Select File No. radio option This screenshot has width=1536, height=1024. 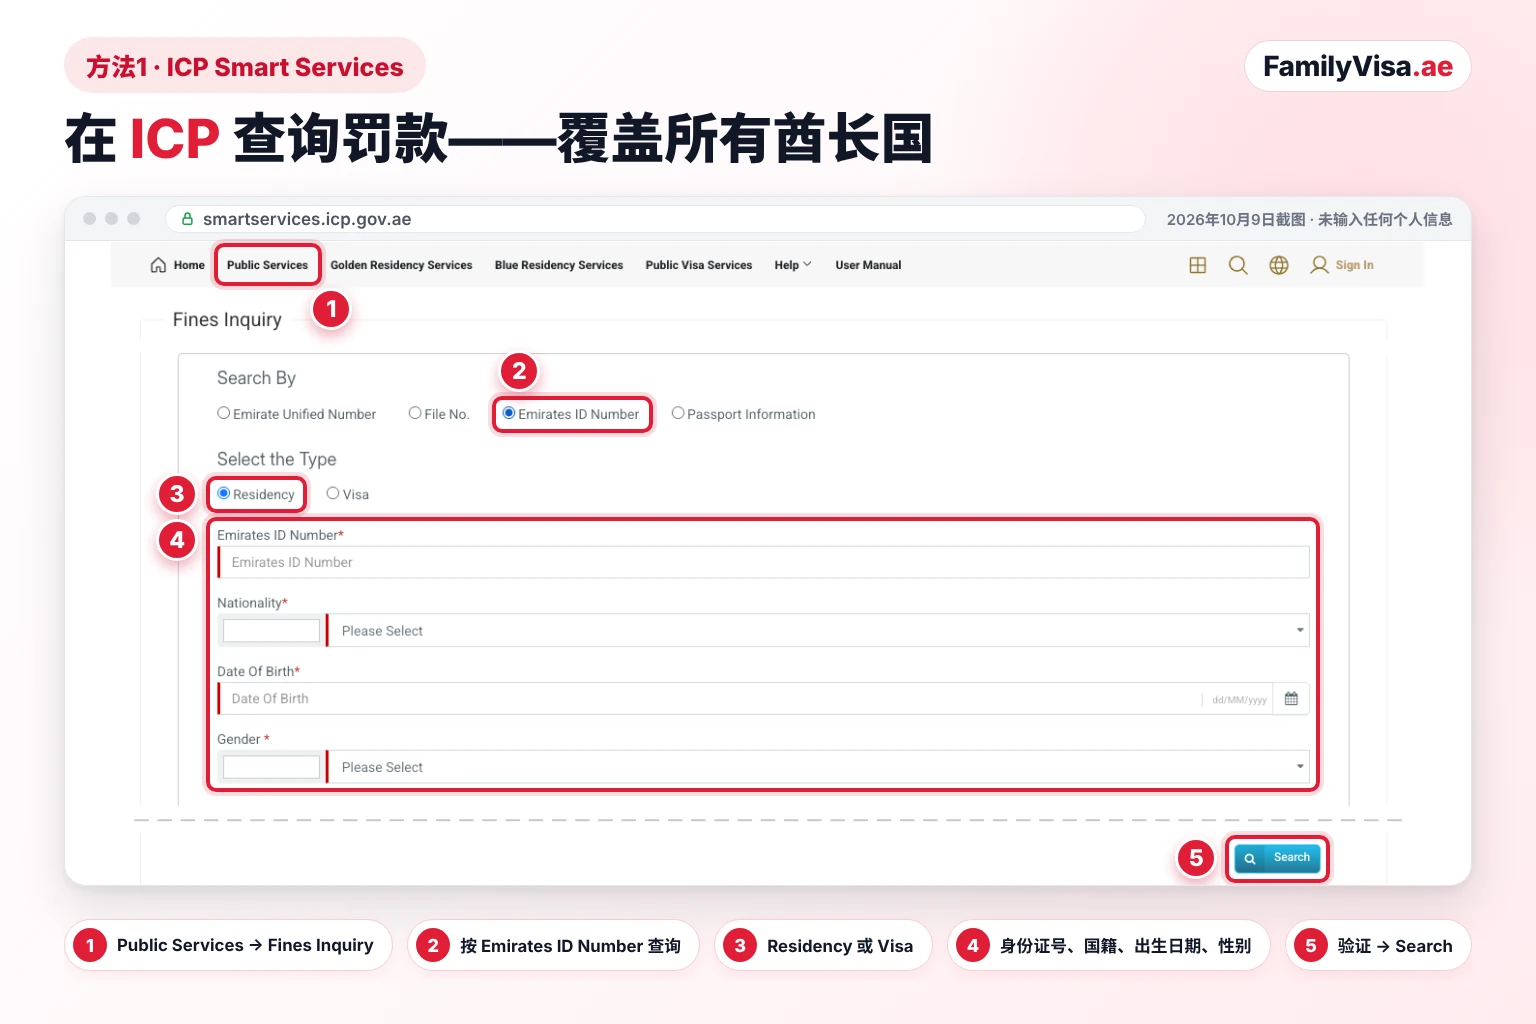[415, 413]
